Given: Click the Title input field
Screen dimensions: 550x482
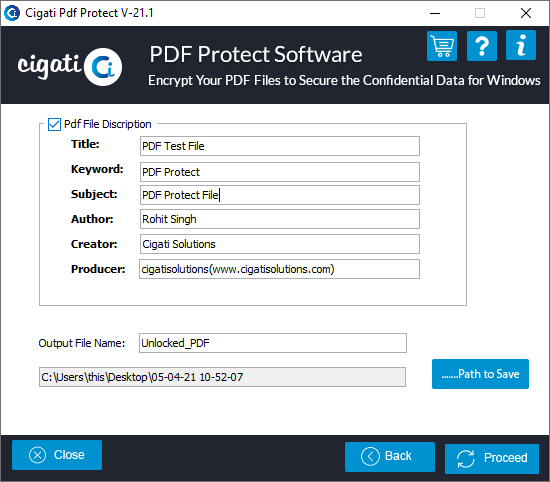Looking at the screenshot, I should pos(280,146).
